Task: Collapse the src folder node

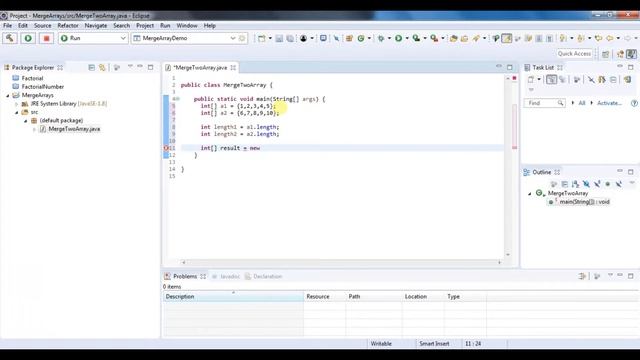Action: click(16, 112)
